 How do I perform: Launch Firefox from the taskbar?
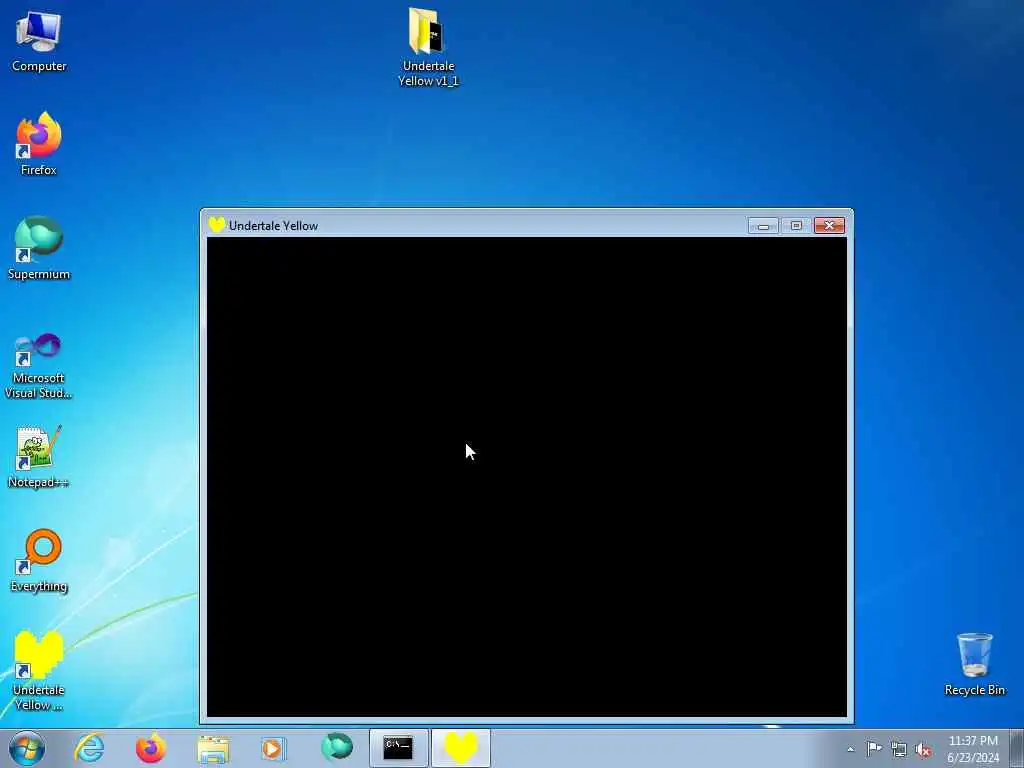pos(151,748)
